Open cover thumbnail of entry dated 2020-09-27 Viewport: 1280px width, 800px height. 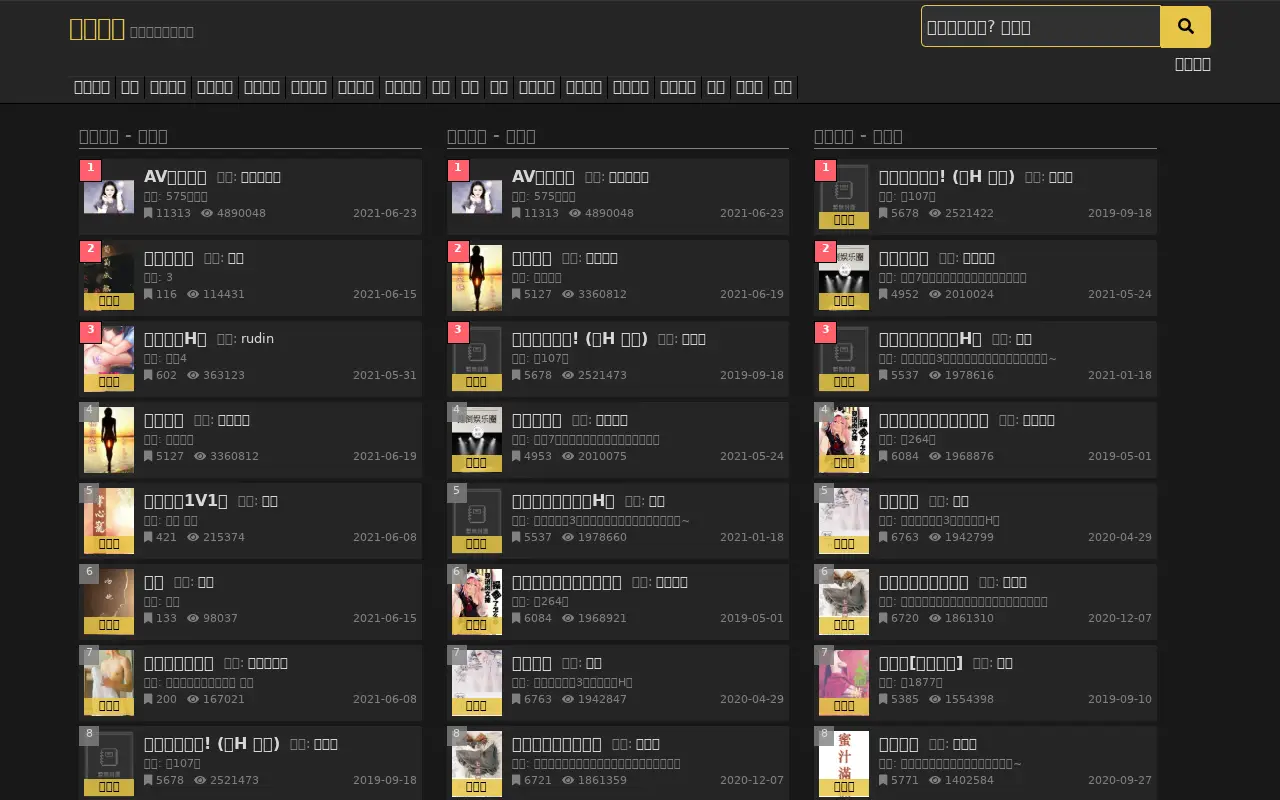(844, 763)
